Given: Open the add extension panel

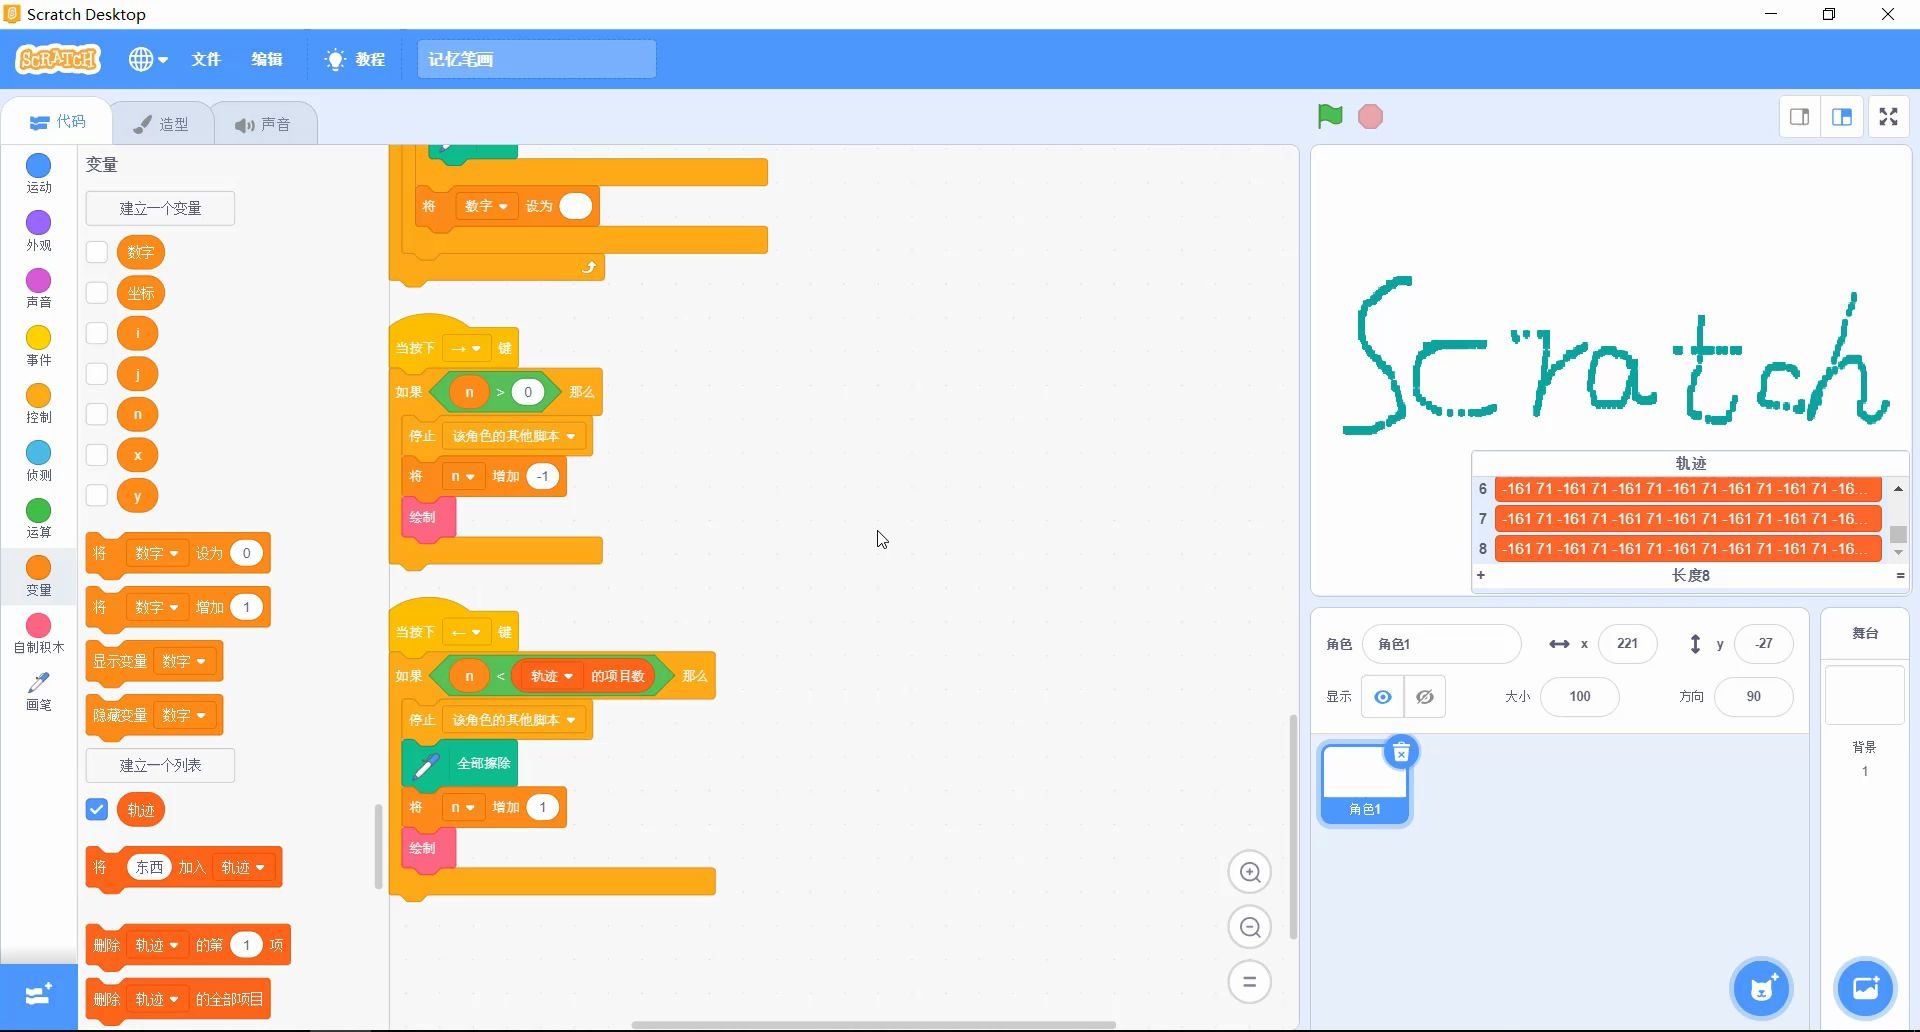Looking at the screenshot, I should [x=37, y=995].
